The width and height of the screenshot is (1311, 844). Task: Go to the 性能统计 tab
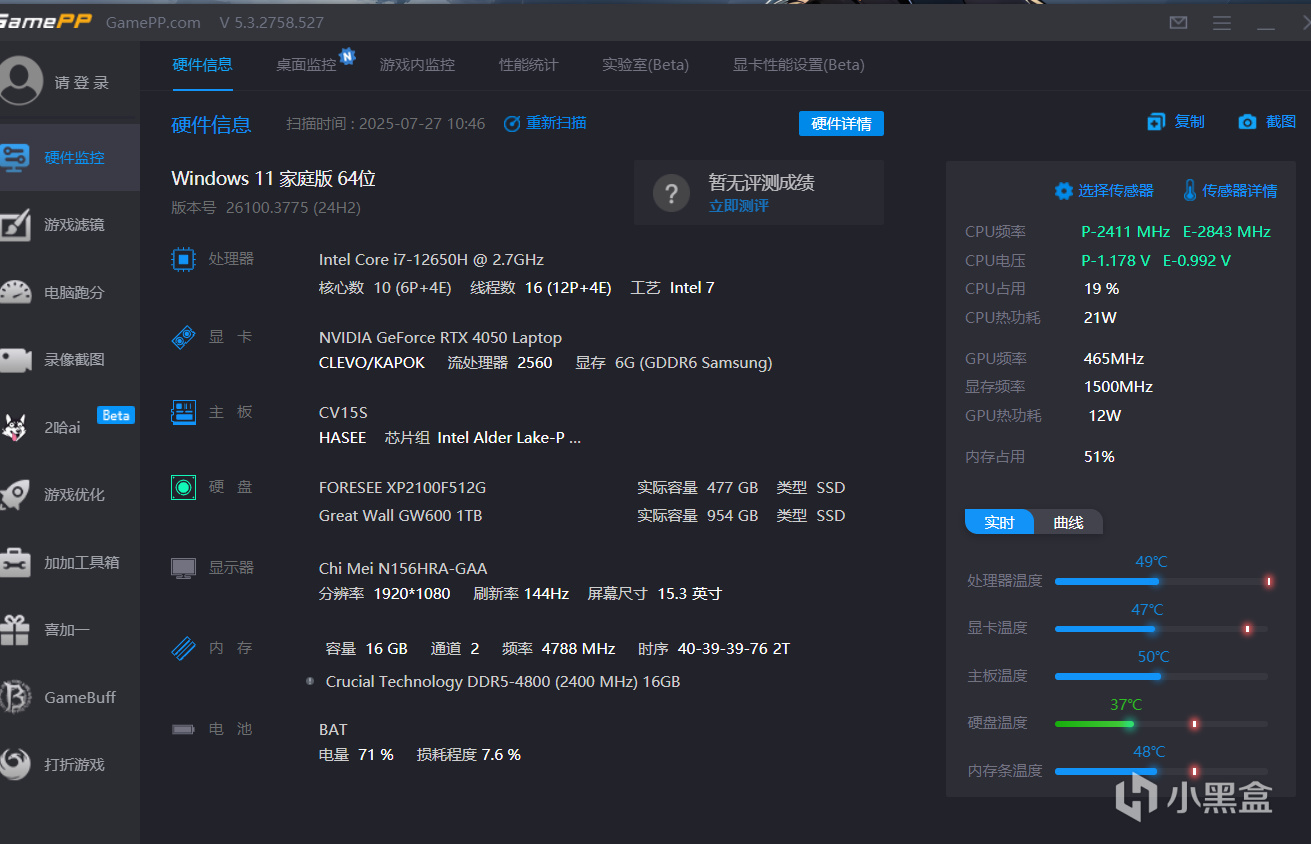[529, 65]
